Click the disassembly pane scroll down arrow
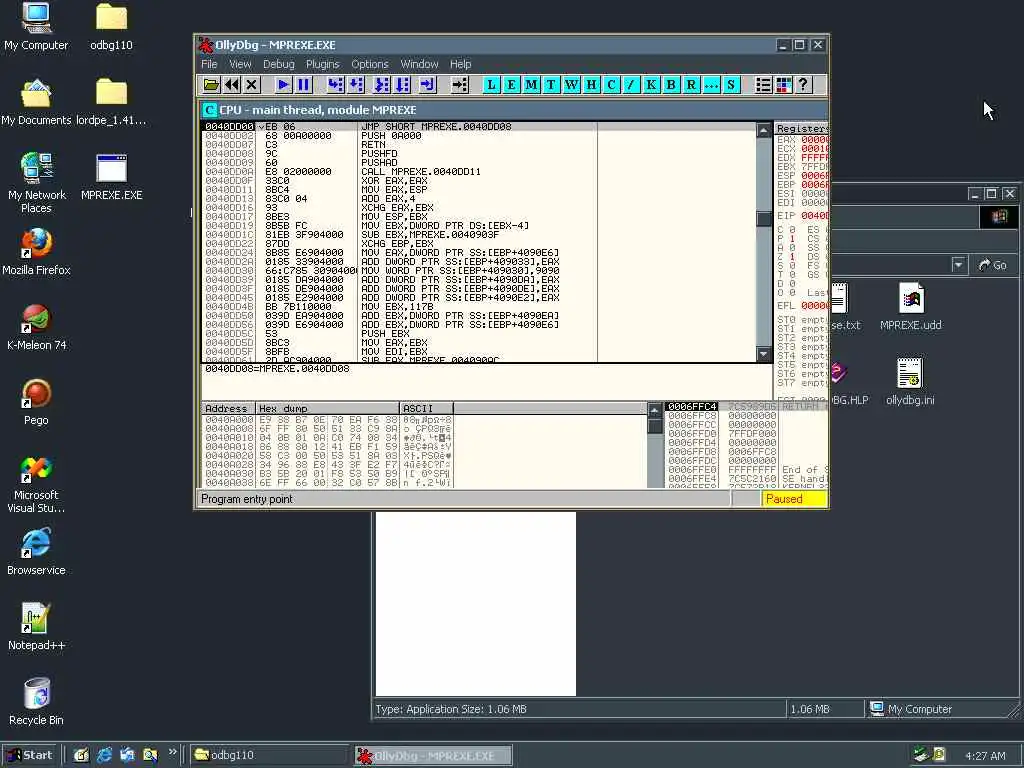 click(x=763, y=354)
